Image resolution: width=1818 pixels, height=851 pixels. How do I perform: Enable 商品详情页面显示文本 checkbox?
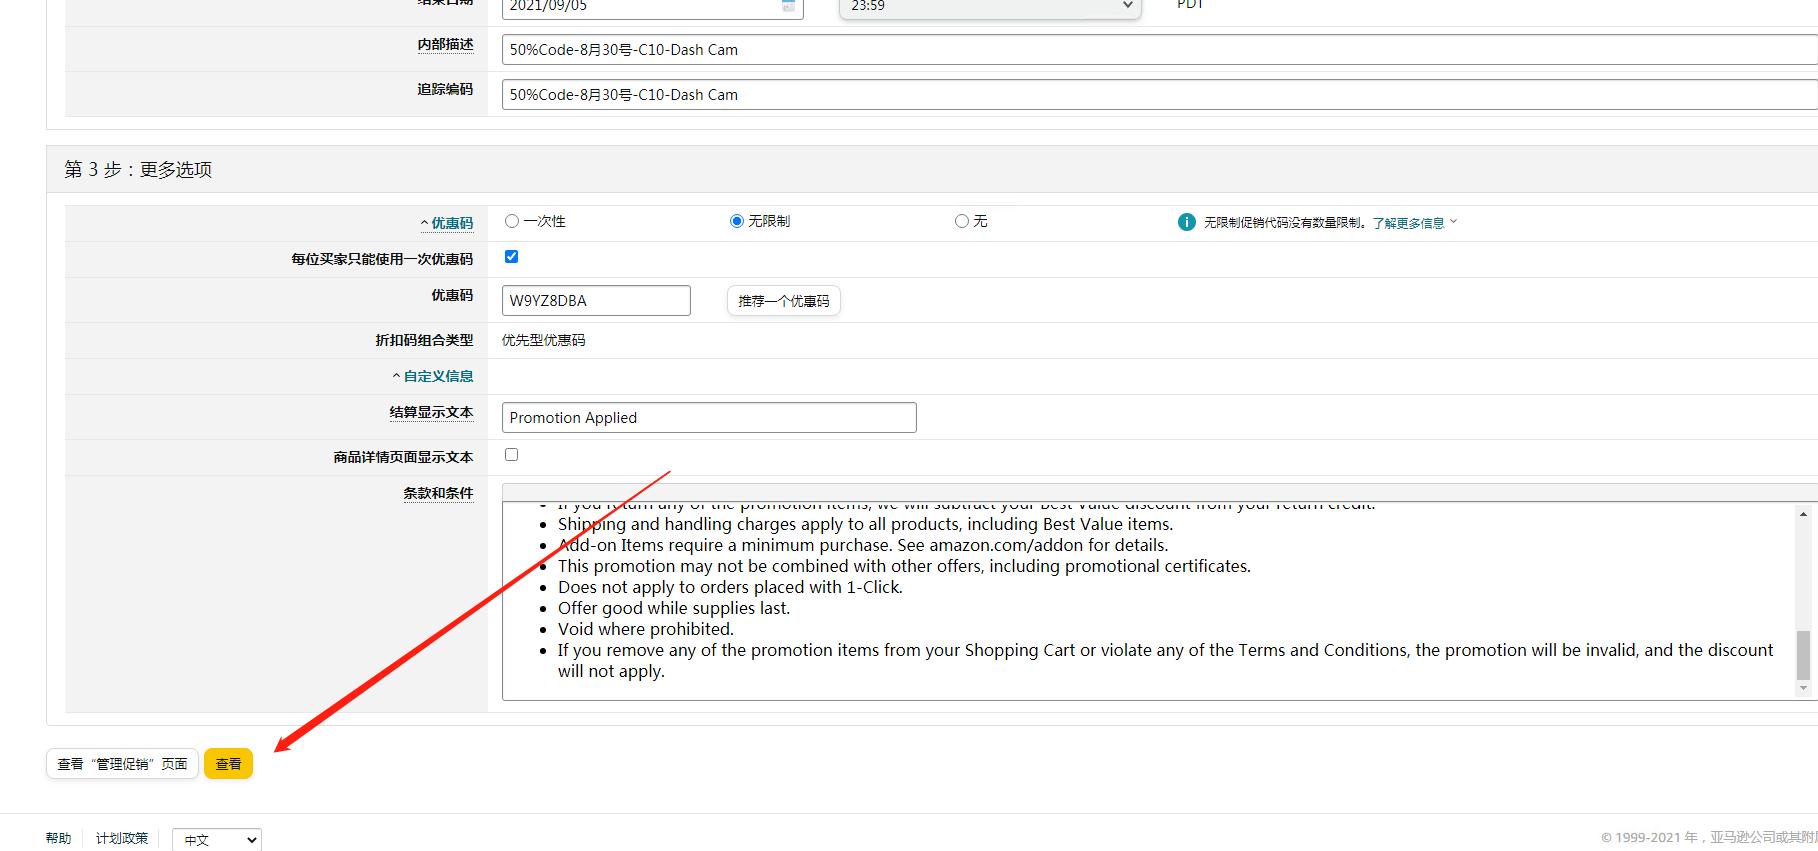click(x=512, y=455)
